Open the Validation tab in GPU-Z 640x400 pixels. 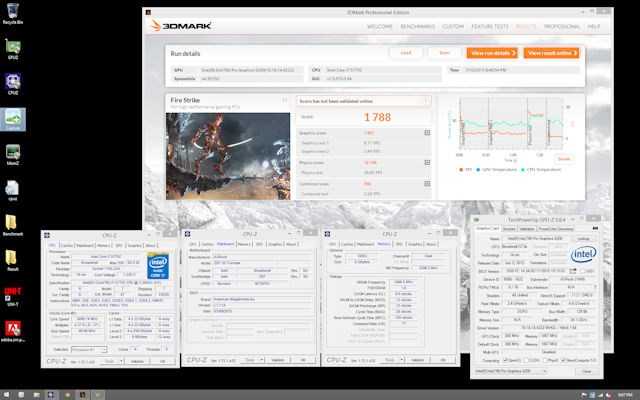527,229
